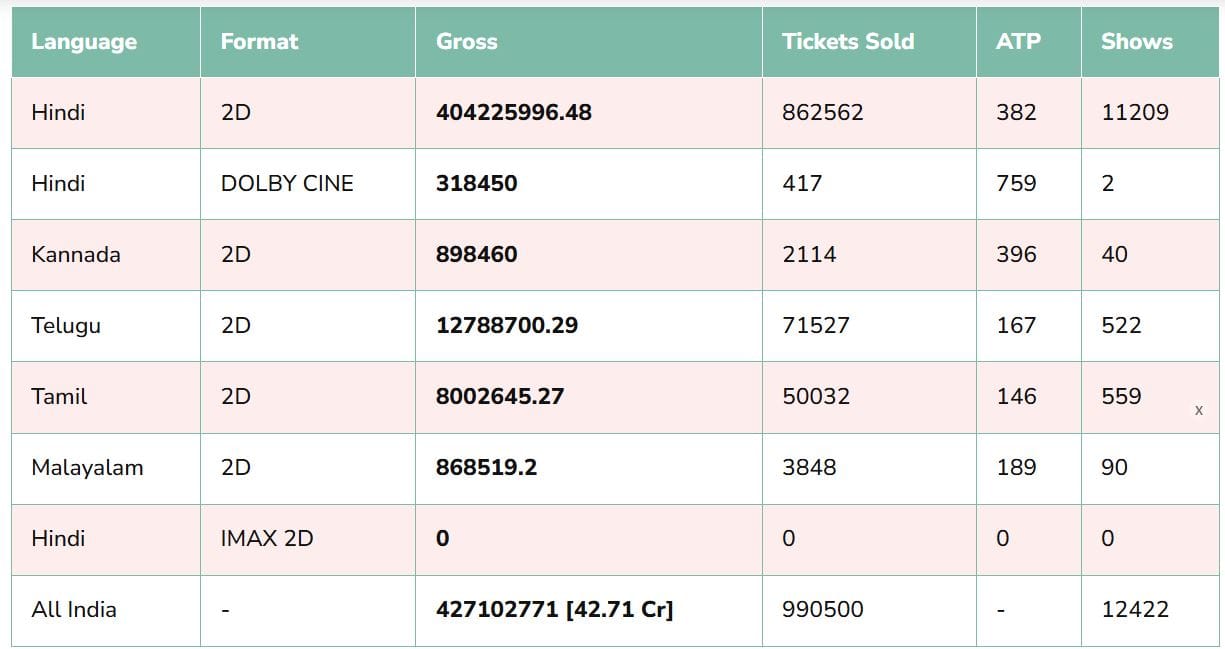This screenshot has height=649, width=1225.
Task: Click the total tickets sold 990500
Action: pos(822,610)
